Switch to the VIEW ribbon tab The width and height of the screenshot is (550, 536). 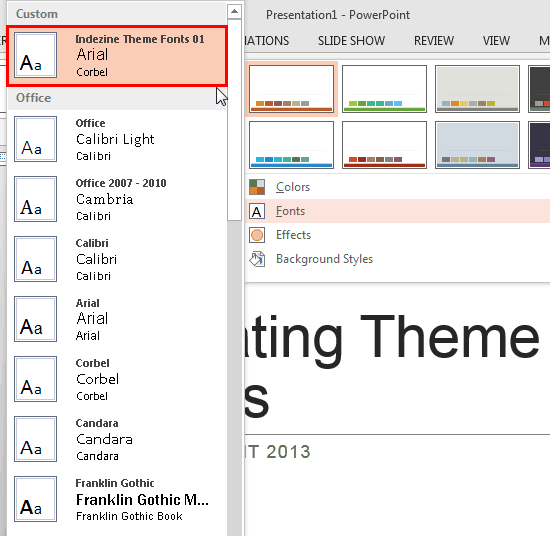click(x=496, y=41)
